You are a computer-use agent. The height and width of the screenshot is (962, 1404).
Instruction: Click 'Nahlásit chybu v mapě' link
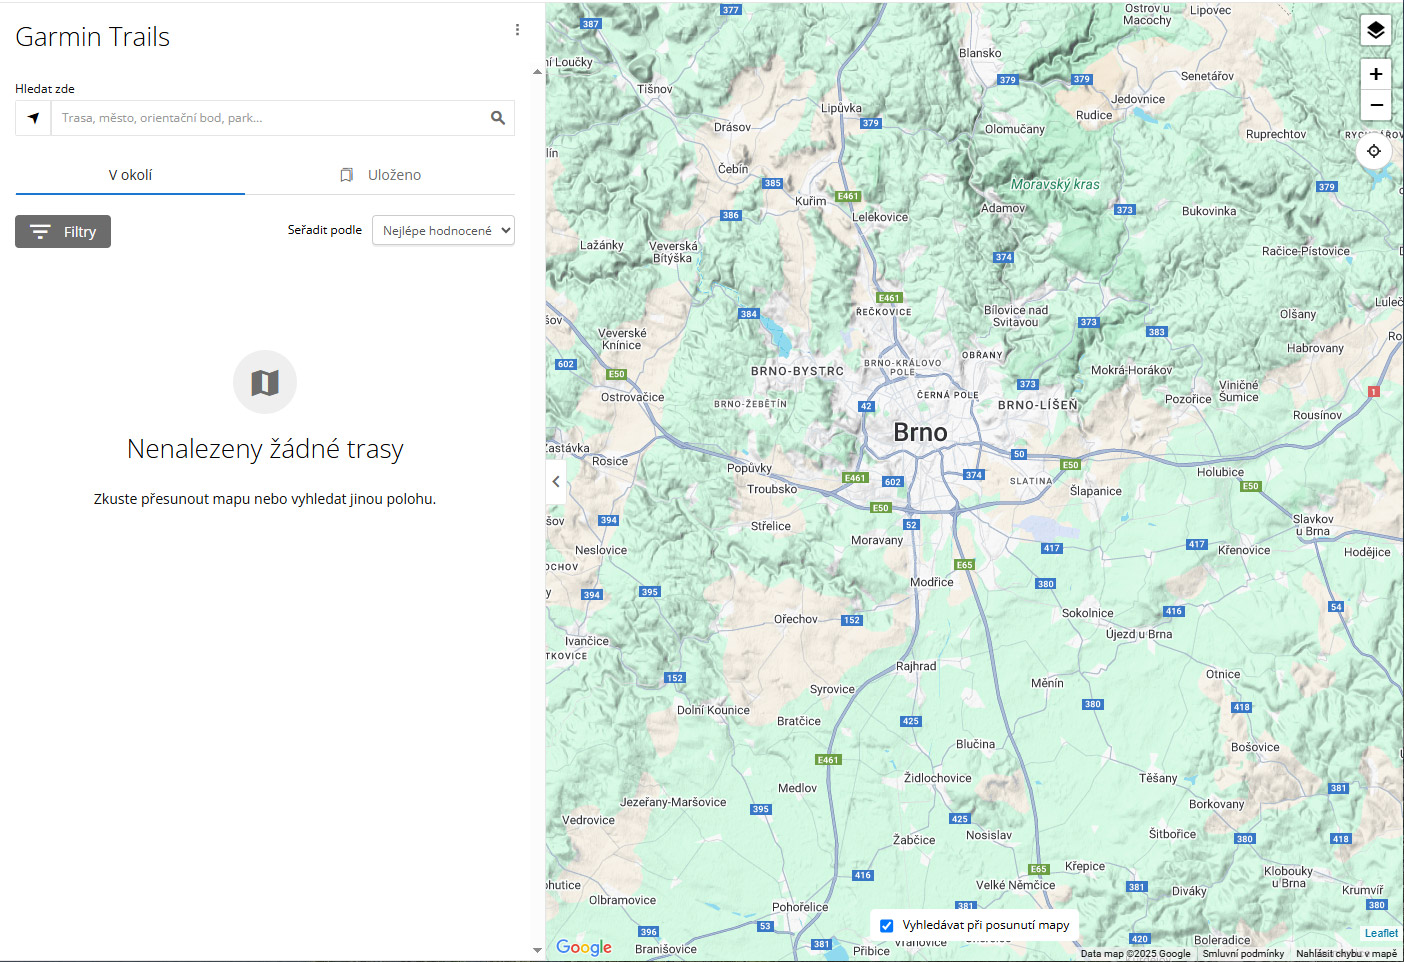coord(1346,954)
